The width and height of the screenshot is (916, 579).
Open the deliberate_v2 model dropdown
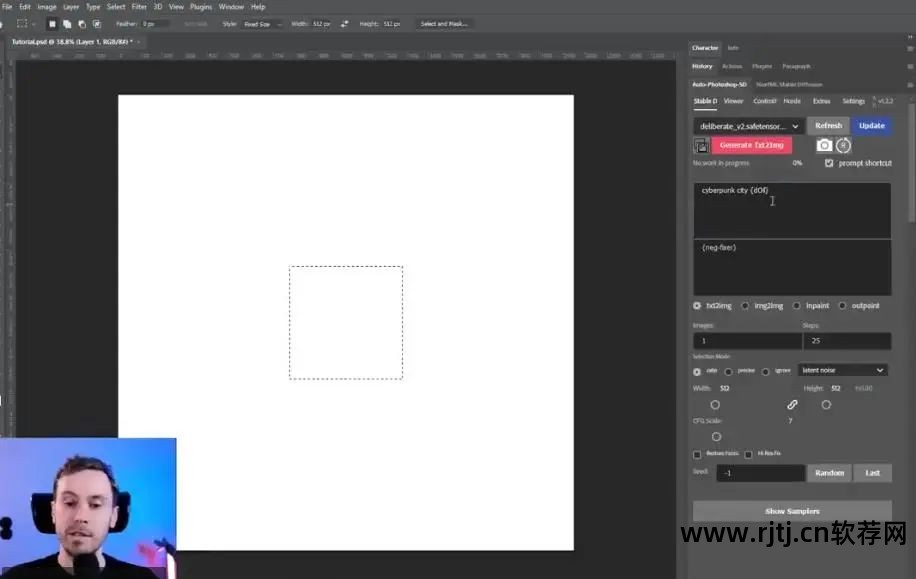pyautogui.click(x=748, y=126)
